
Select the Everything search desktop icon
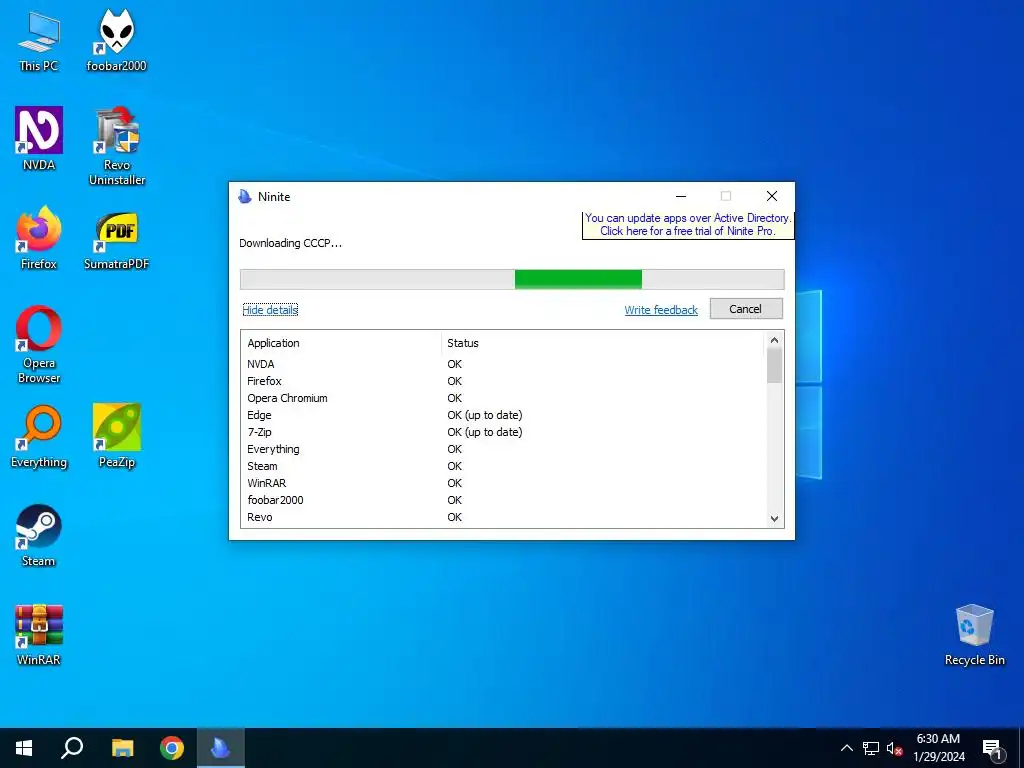(39, 437)
